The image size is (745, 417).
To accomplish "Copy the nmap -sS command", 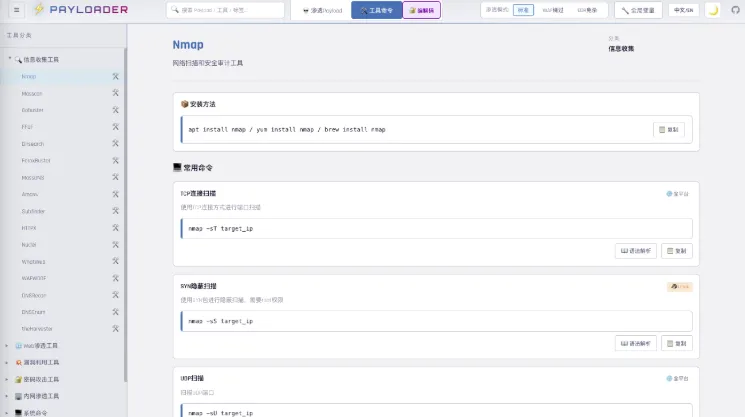I will click(677, 343).
